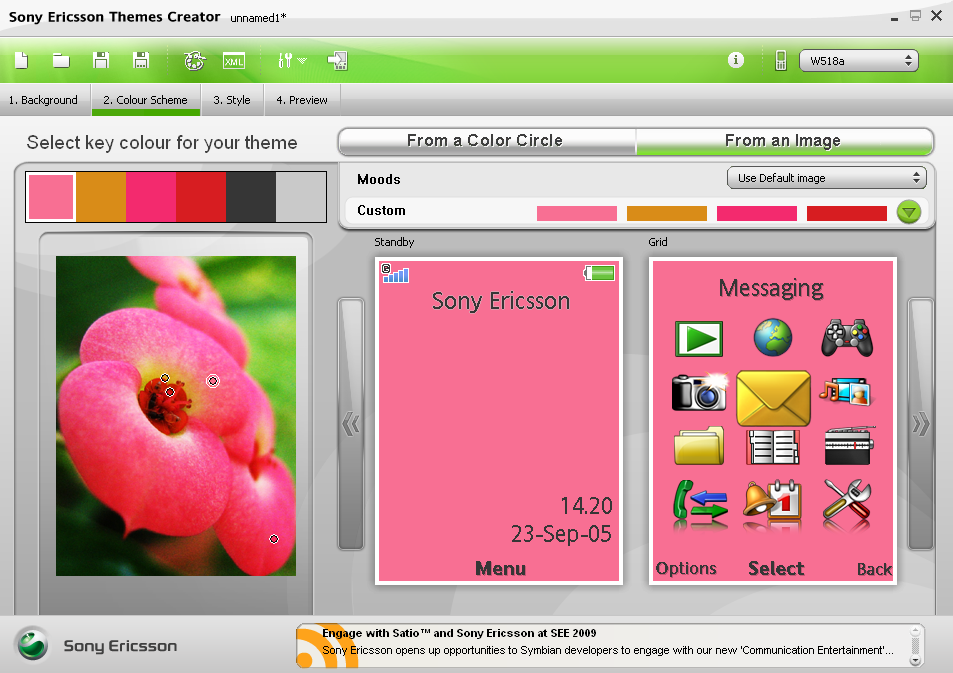Show previous preview screens with left chevrons
The height and width of the screenshot is (673, 953).
[x=351, y=424]
